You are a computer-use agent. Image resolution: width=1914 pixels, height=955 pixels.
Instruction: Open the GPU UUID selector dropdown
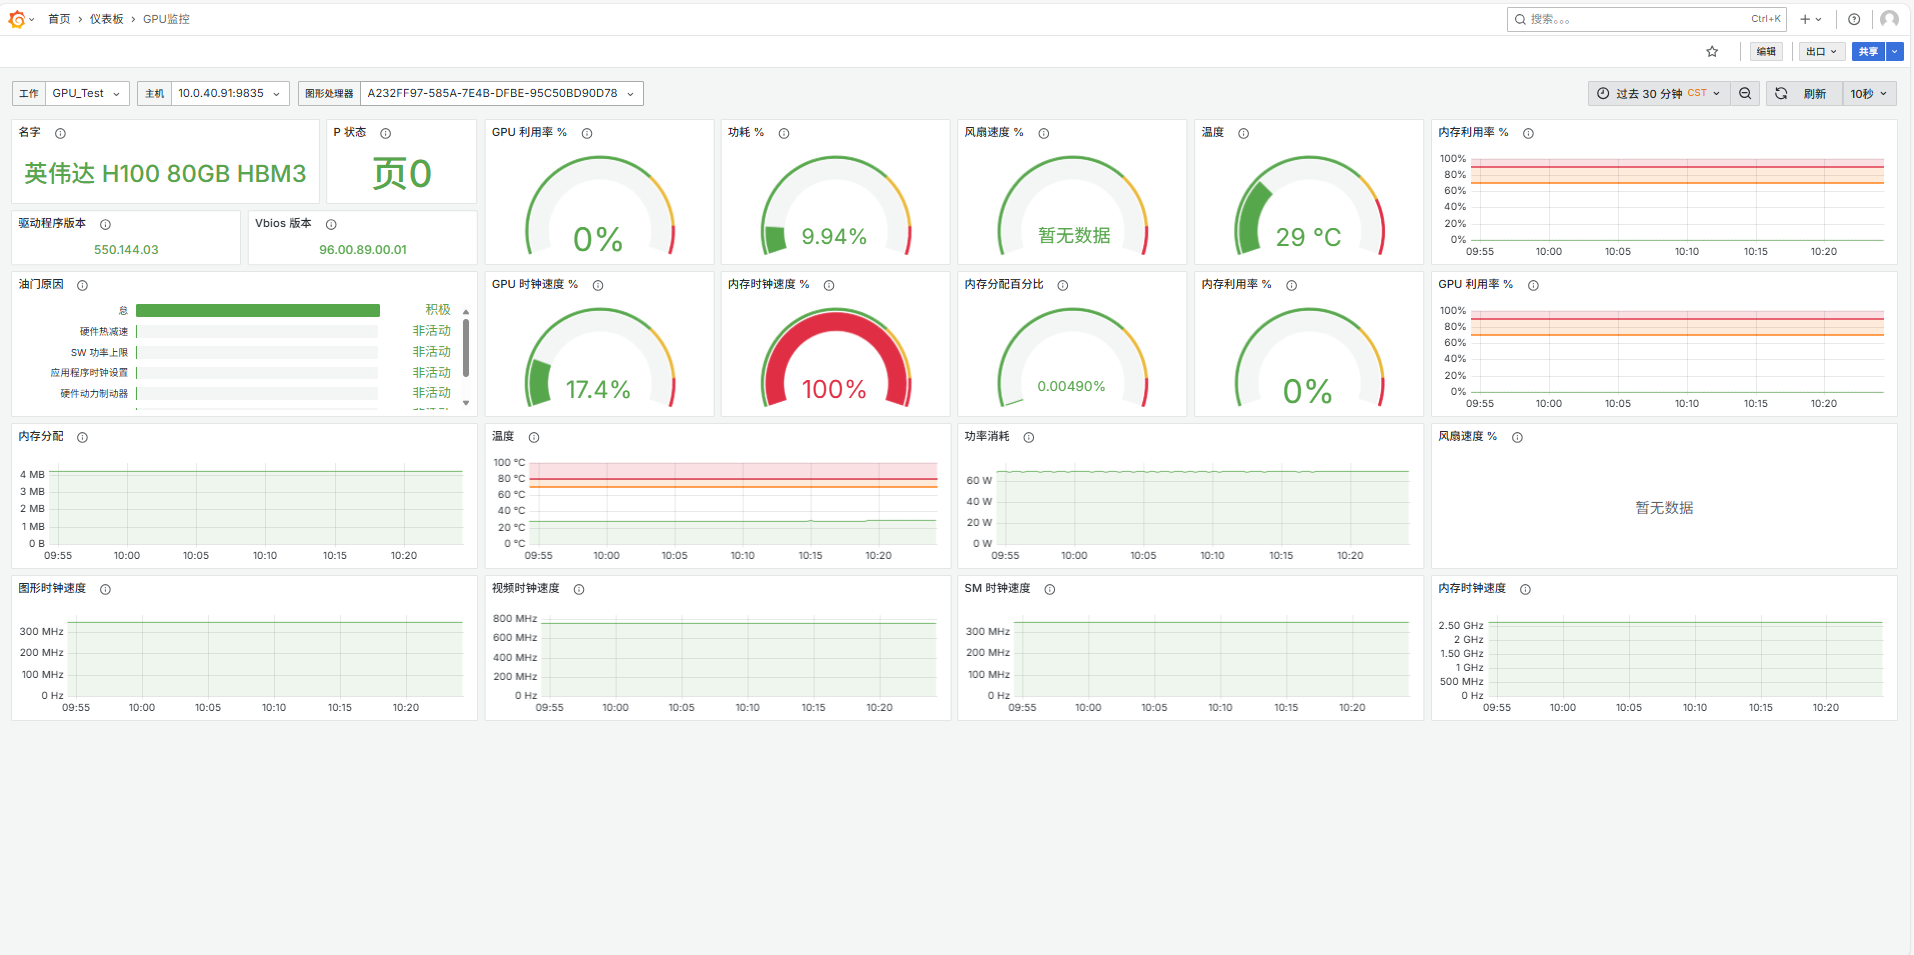(500, 94)
